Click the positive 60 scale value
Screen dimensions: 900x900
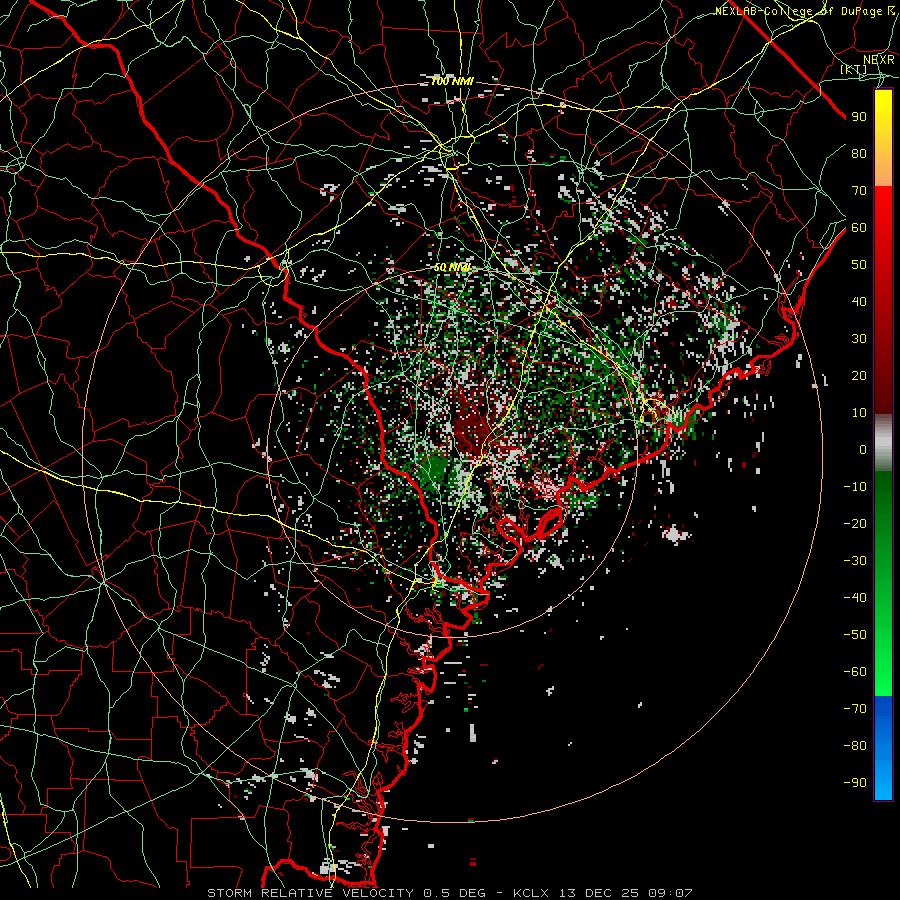(x=859, y=228)
